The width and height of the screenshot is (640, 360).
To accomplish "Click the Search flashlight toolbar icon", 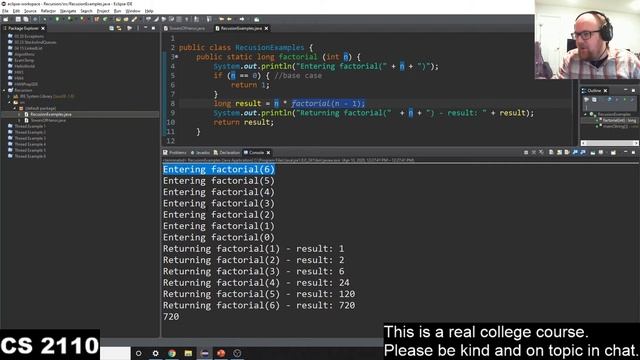I will coord(134,19).
